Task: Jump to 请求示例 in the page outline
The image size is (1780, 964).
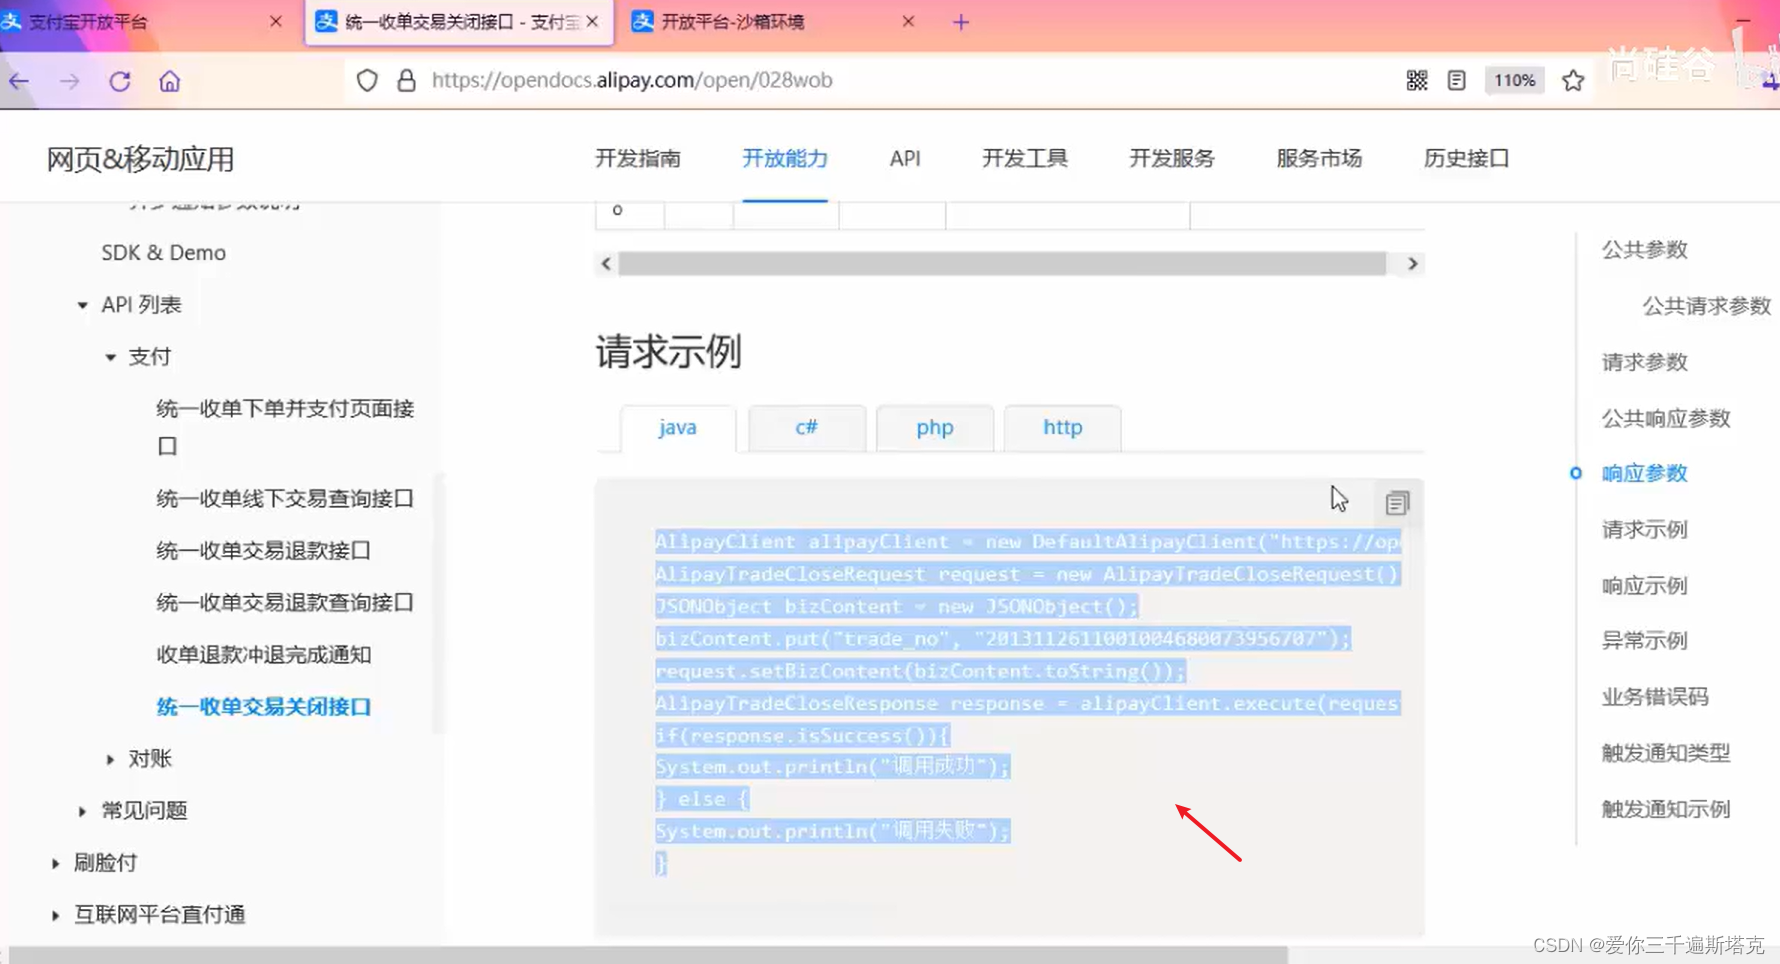Action: [x=1645, y=529]
